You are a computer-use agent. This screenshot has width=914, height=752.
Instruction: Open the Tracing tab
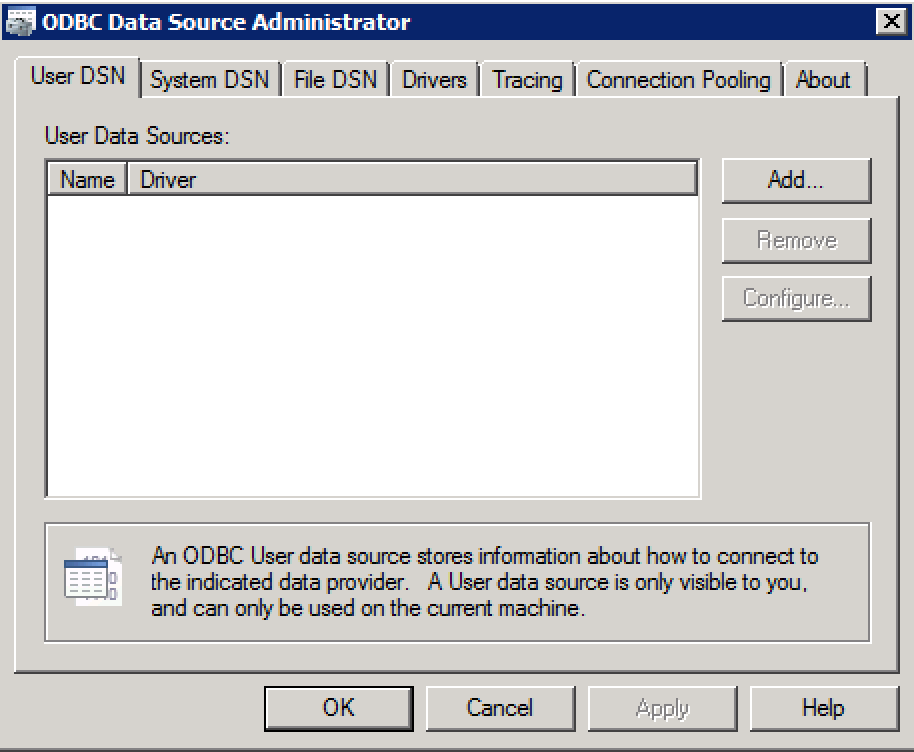coord(525,79)
